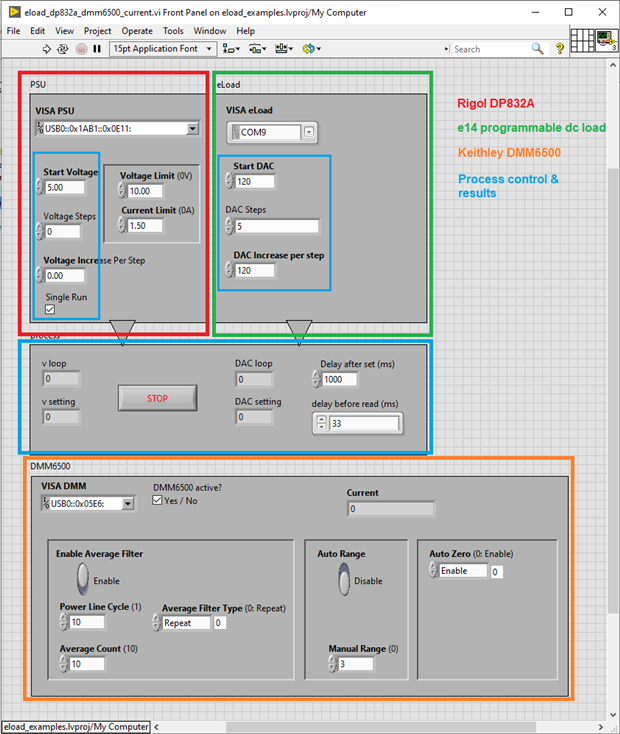Open the 15pt Application Font dropdown
The image size is (620, 734).
(x=163, y=49)
